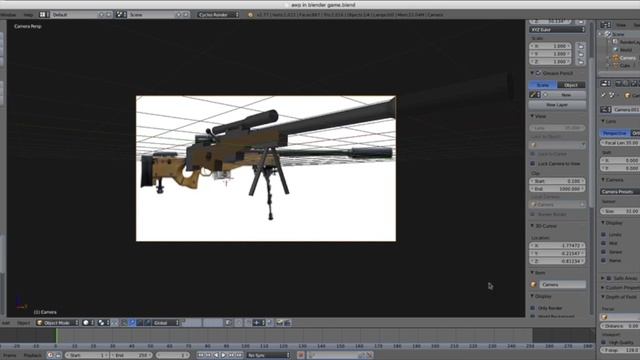Open the Add menu in 3D view header
Screen dimensions: 640x360
(6, 322)
